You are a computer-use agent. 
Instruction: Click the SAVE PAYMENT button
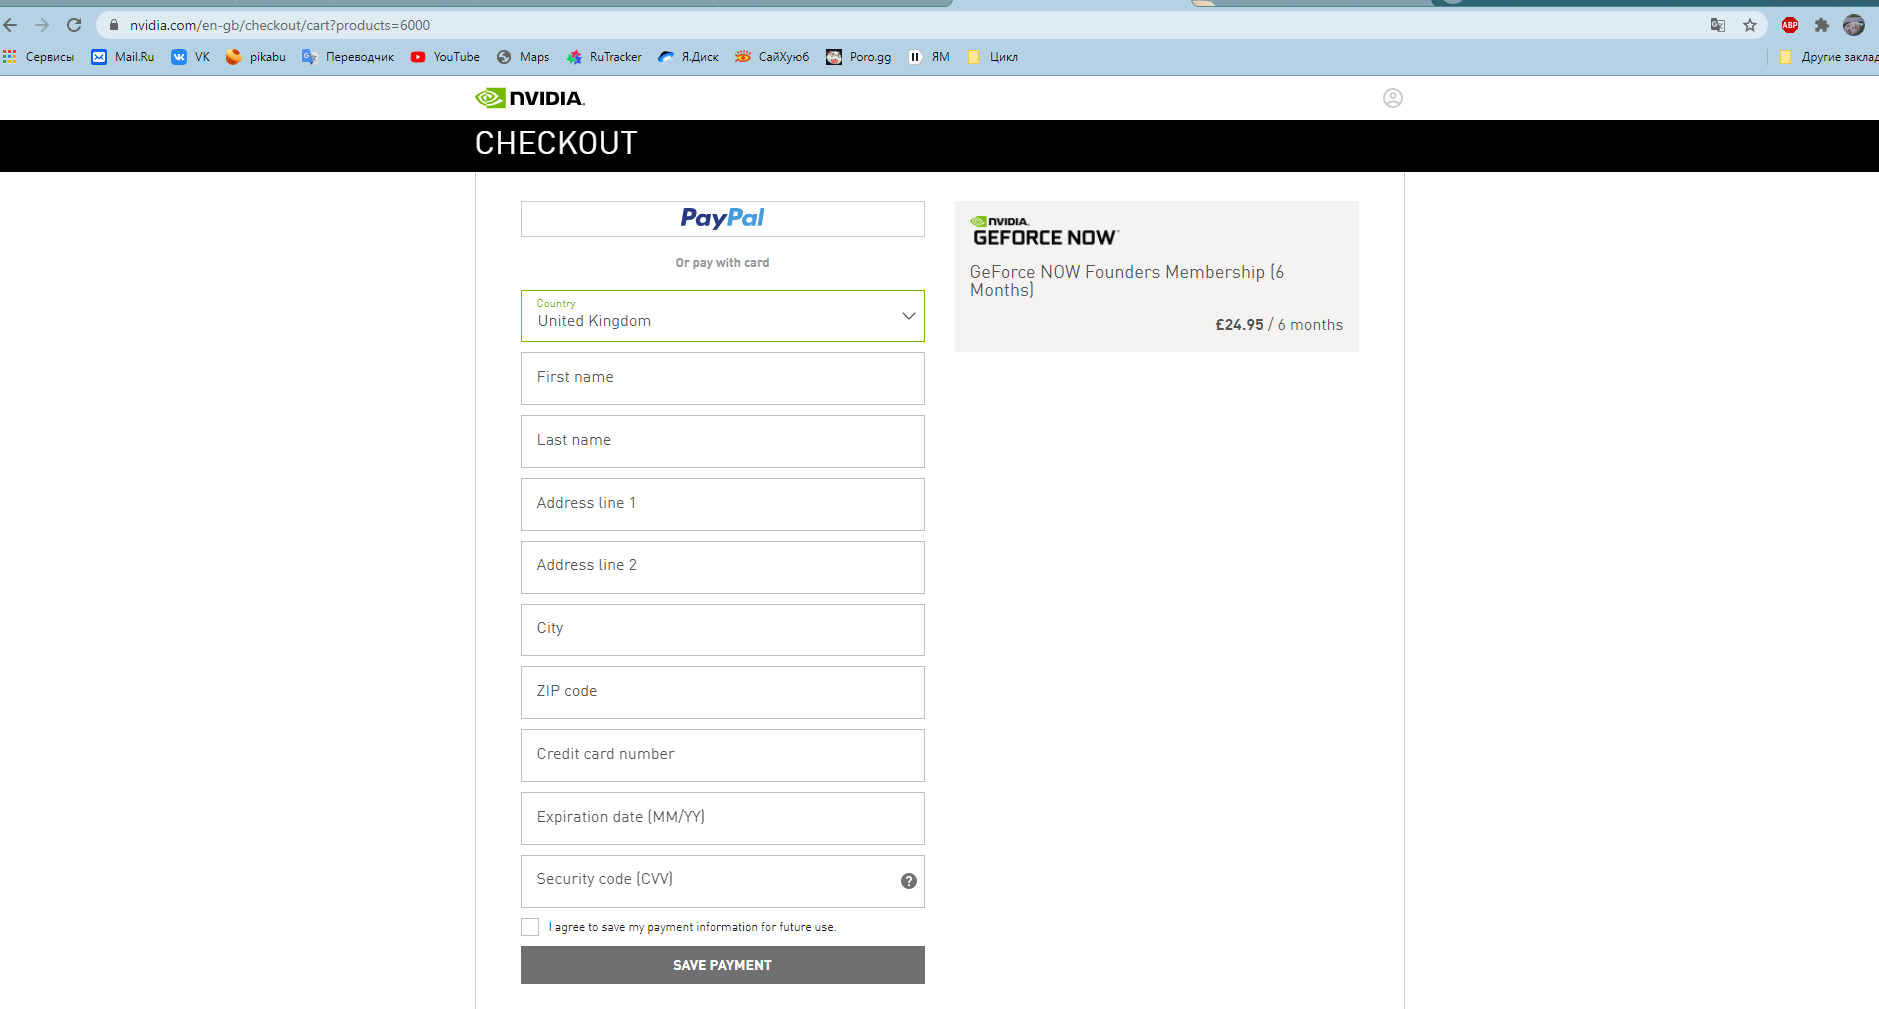click(x=723, y=965)
